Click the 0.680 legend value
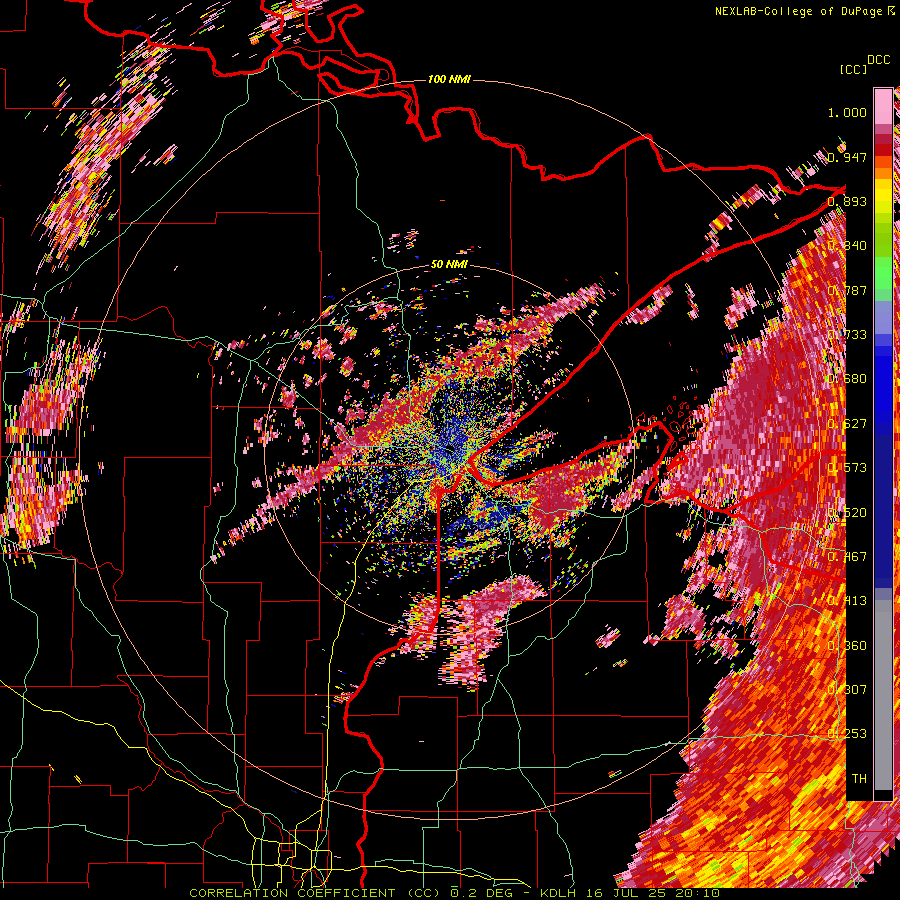 click(847, 379)
